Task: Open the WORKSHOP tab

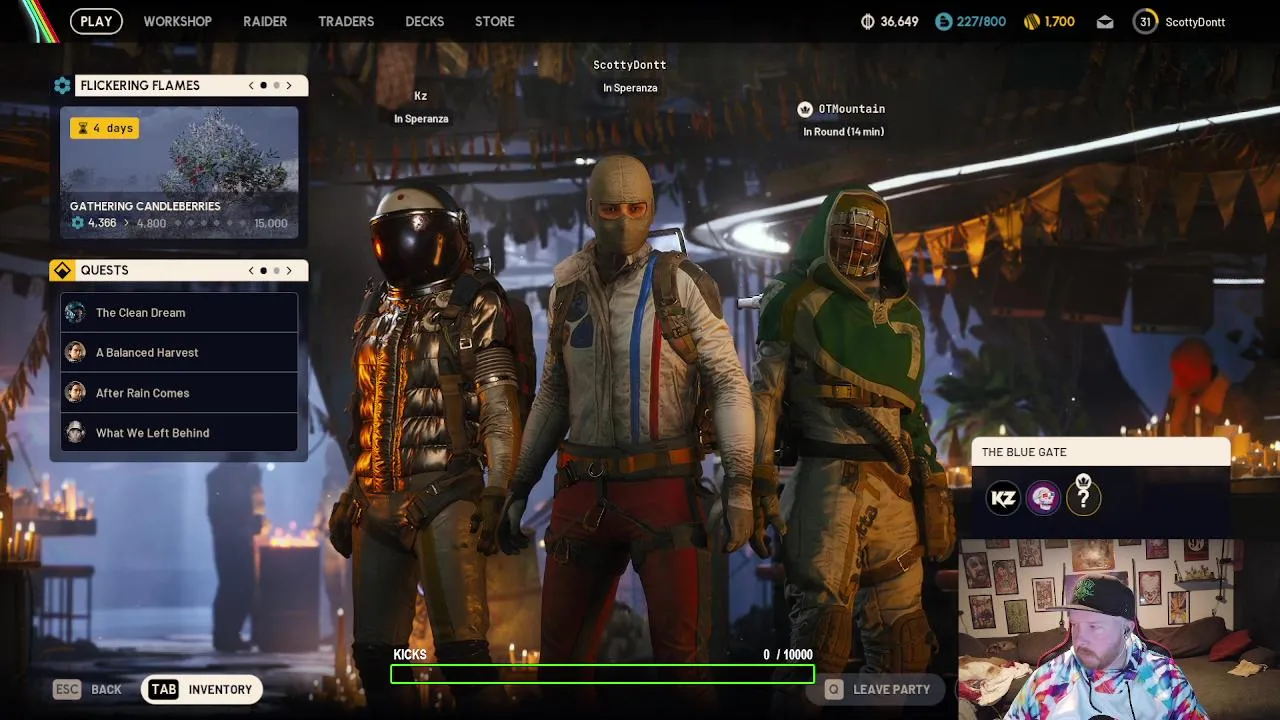Action: [x=177, y=21]
